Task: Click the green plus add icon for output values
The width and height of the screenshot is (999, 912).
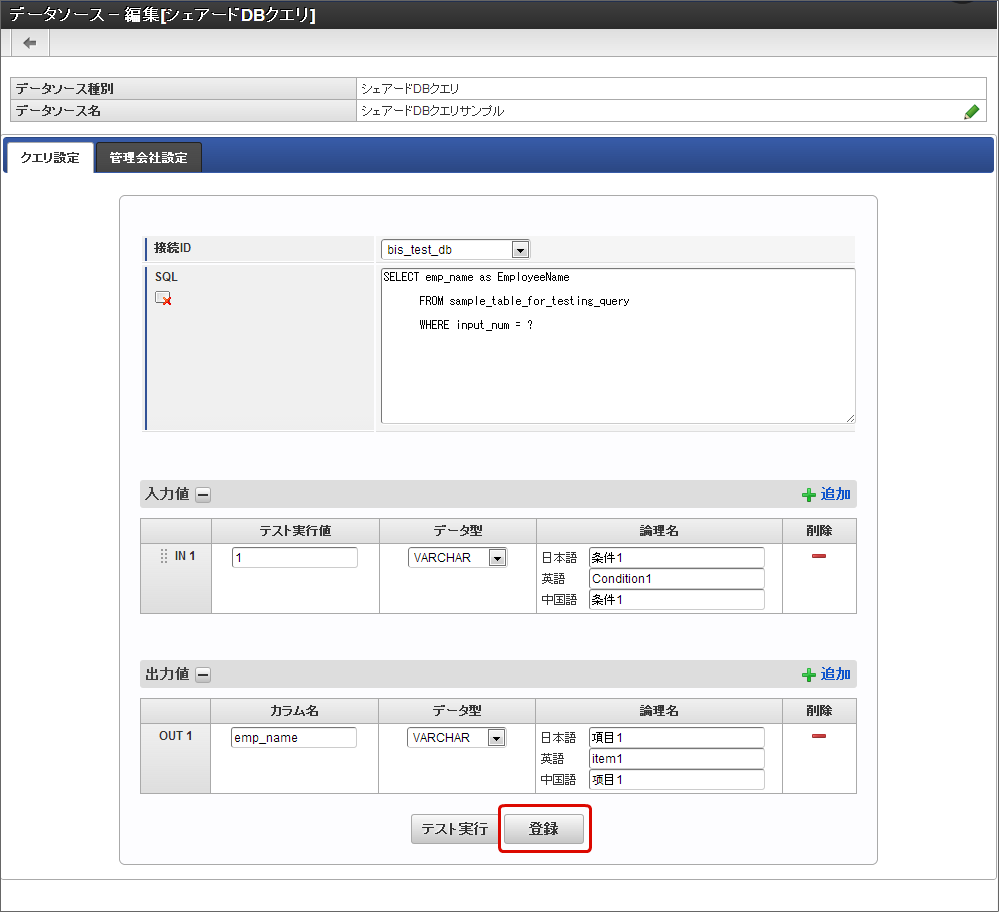Action: [809, 675]
